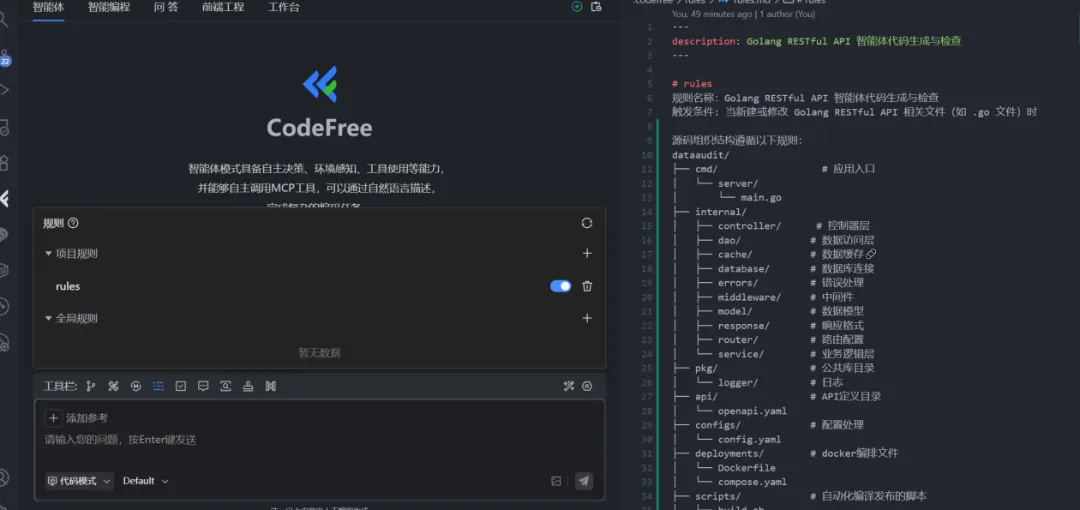
Task: Click the main.go line in editor
Action: [x=761, y=198]
